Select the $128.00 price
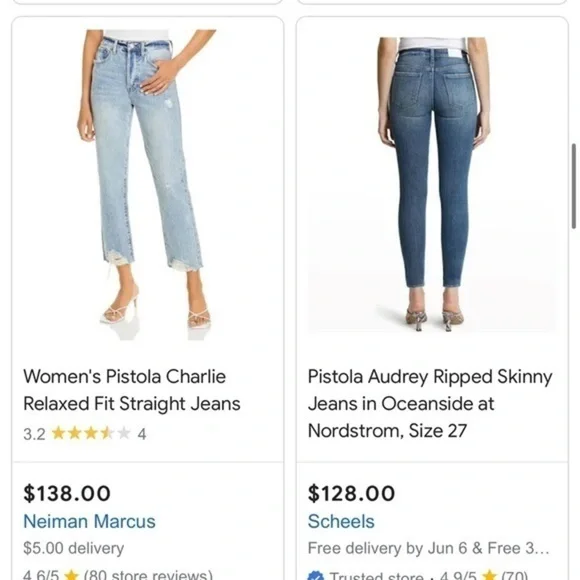The image size is (580, 580). point(351,493)
